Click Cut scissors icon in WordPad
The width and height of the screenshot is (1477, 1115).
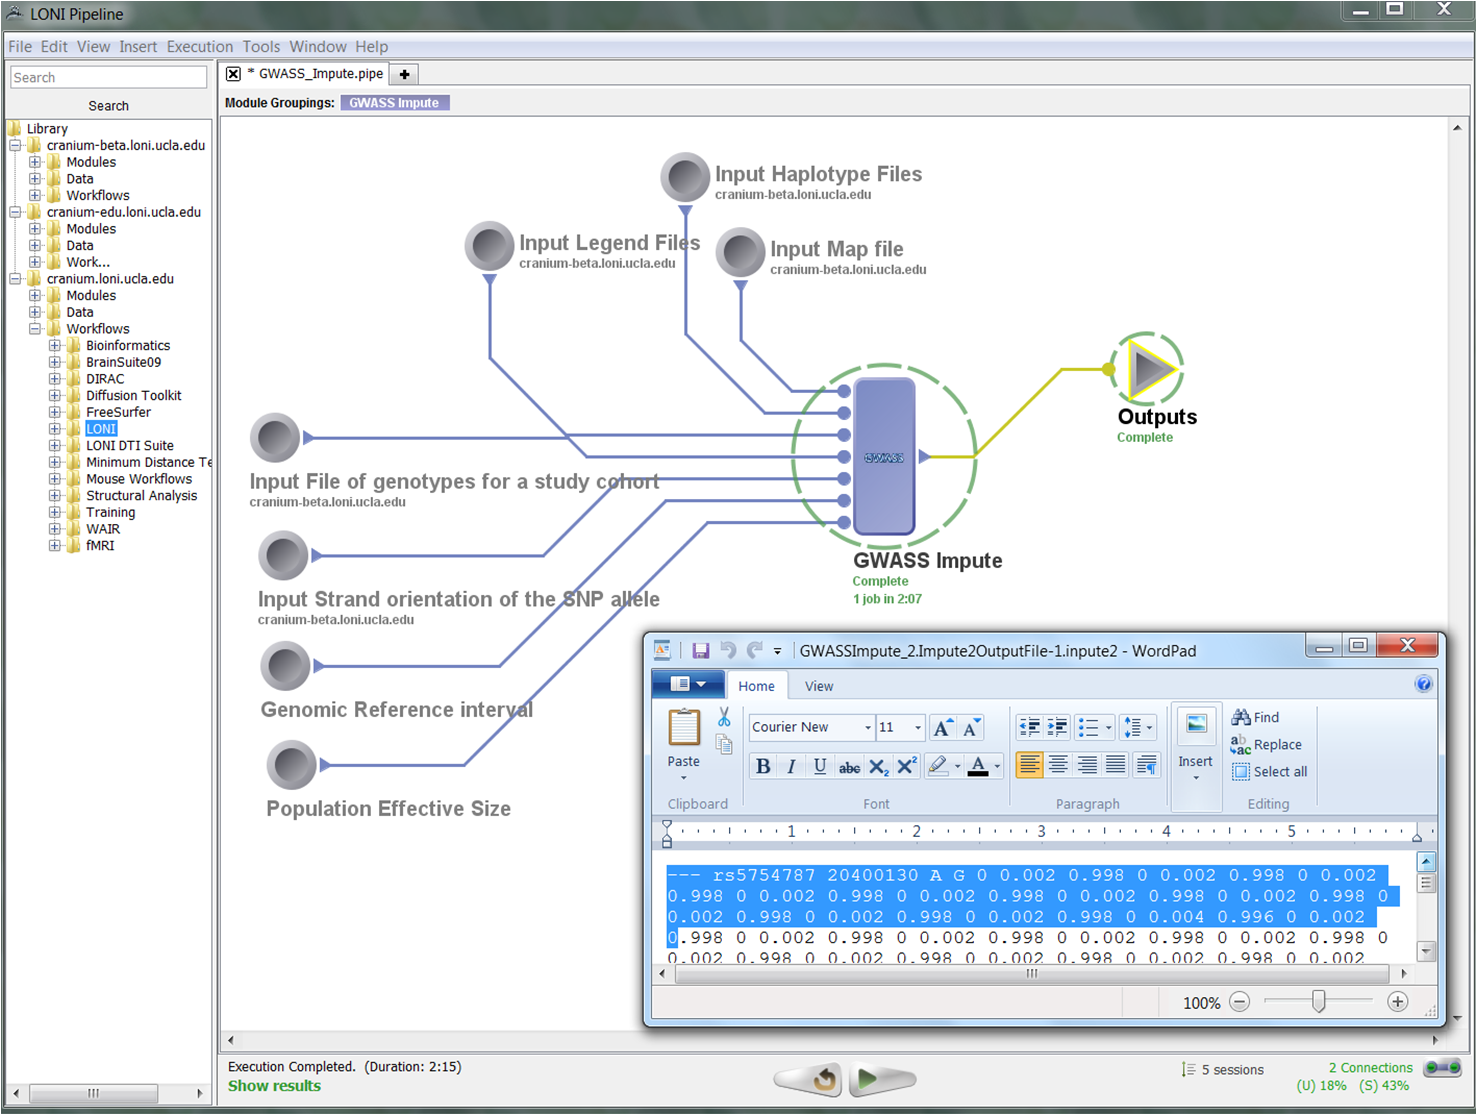(724, 717)
